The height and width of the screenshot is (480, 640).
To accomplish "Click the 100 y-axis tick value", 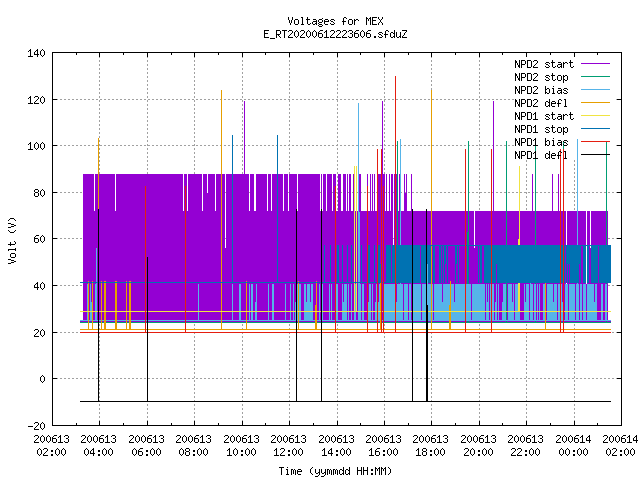I will tap(36, 146).
